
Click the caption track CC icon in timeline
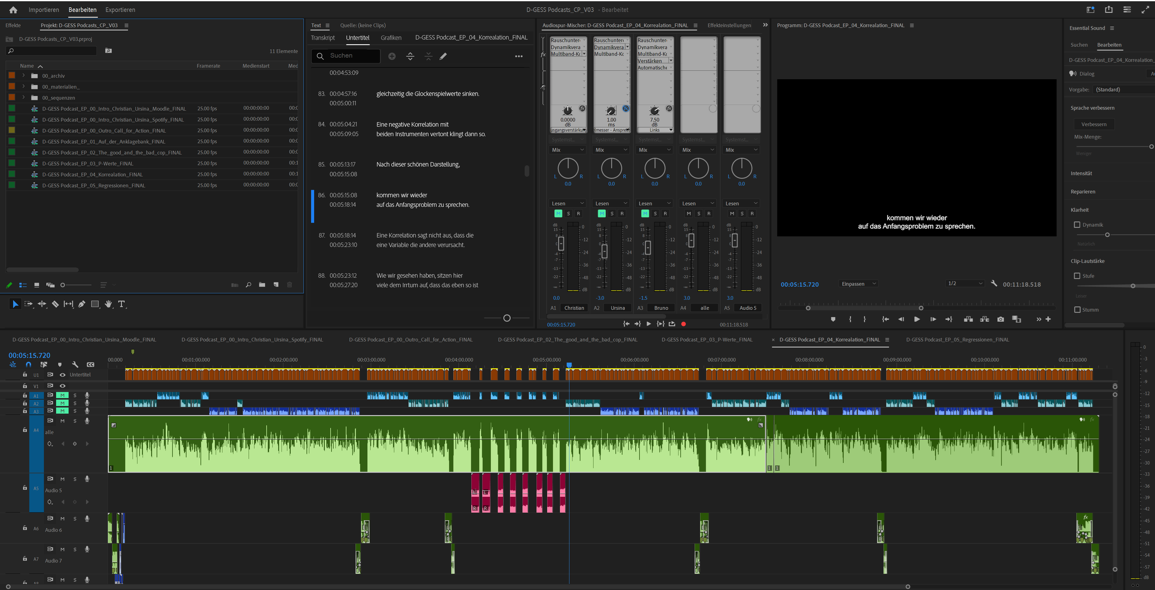pyautogui.click(x=91, y=365)
